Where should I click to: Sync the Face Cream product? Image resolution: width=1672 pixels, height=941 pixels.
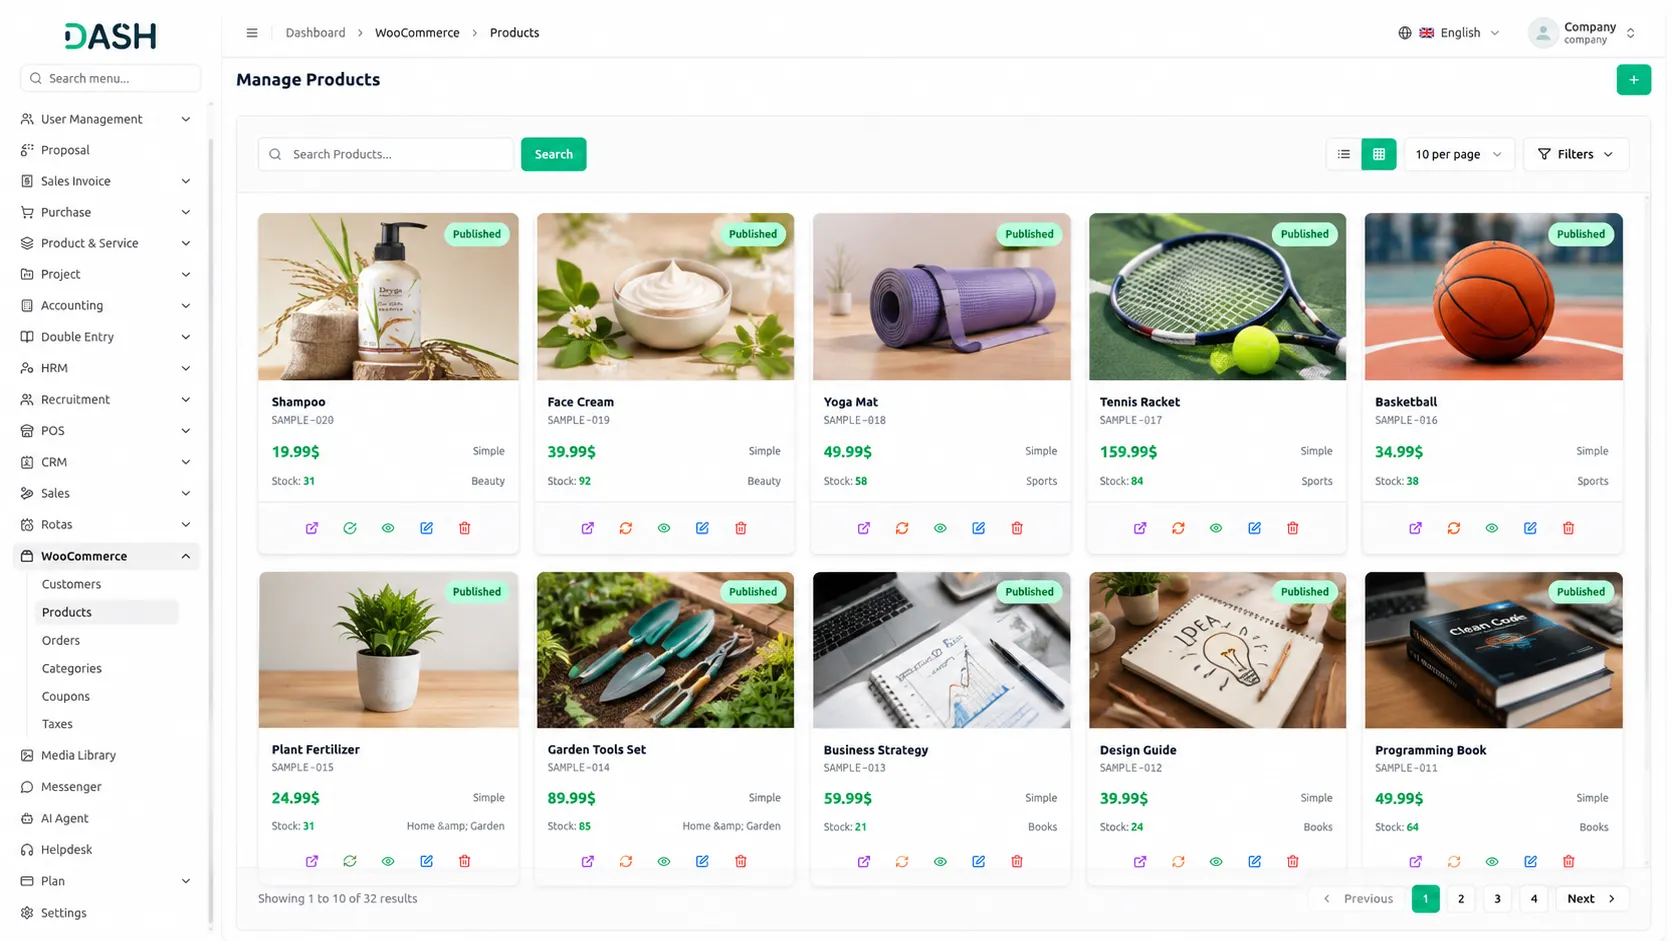click(x=626, y=528)
